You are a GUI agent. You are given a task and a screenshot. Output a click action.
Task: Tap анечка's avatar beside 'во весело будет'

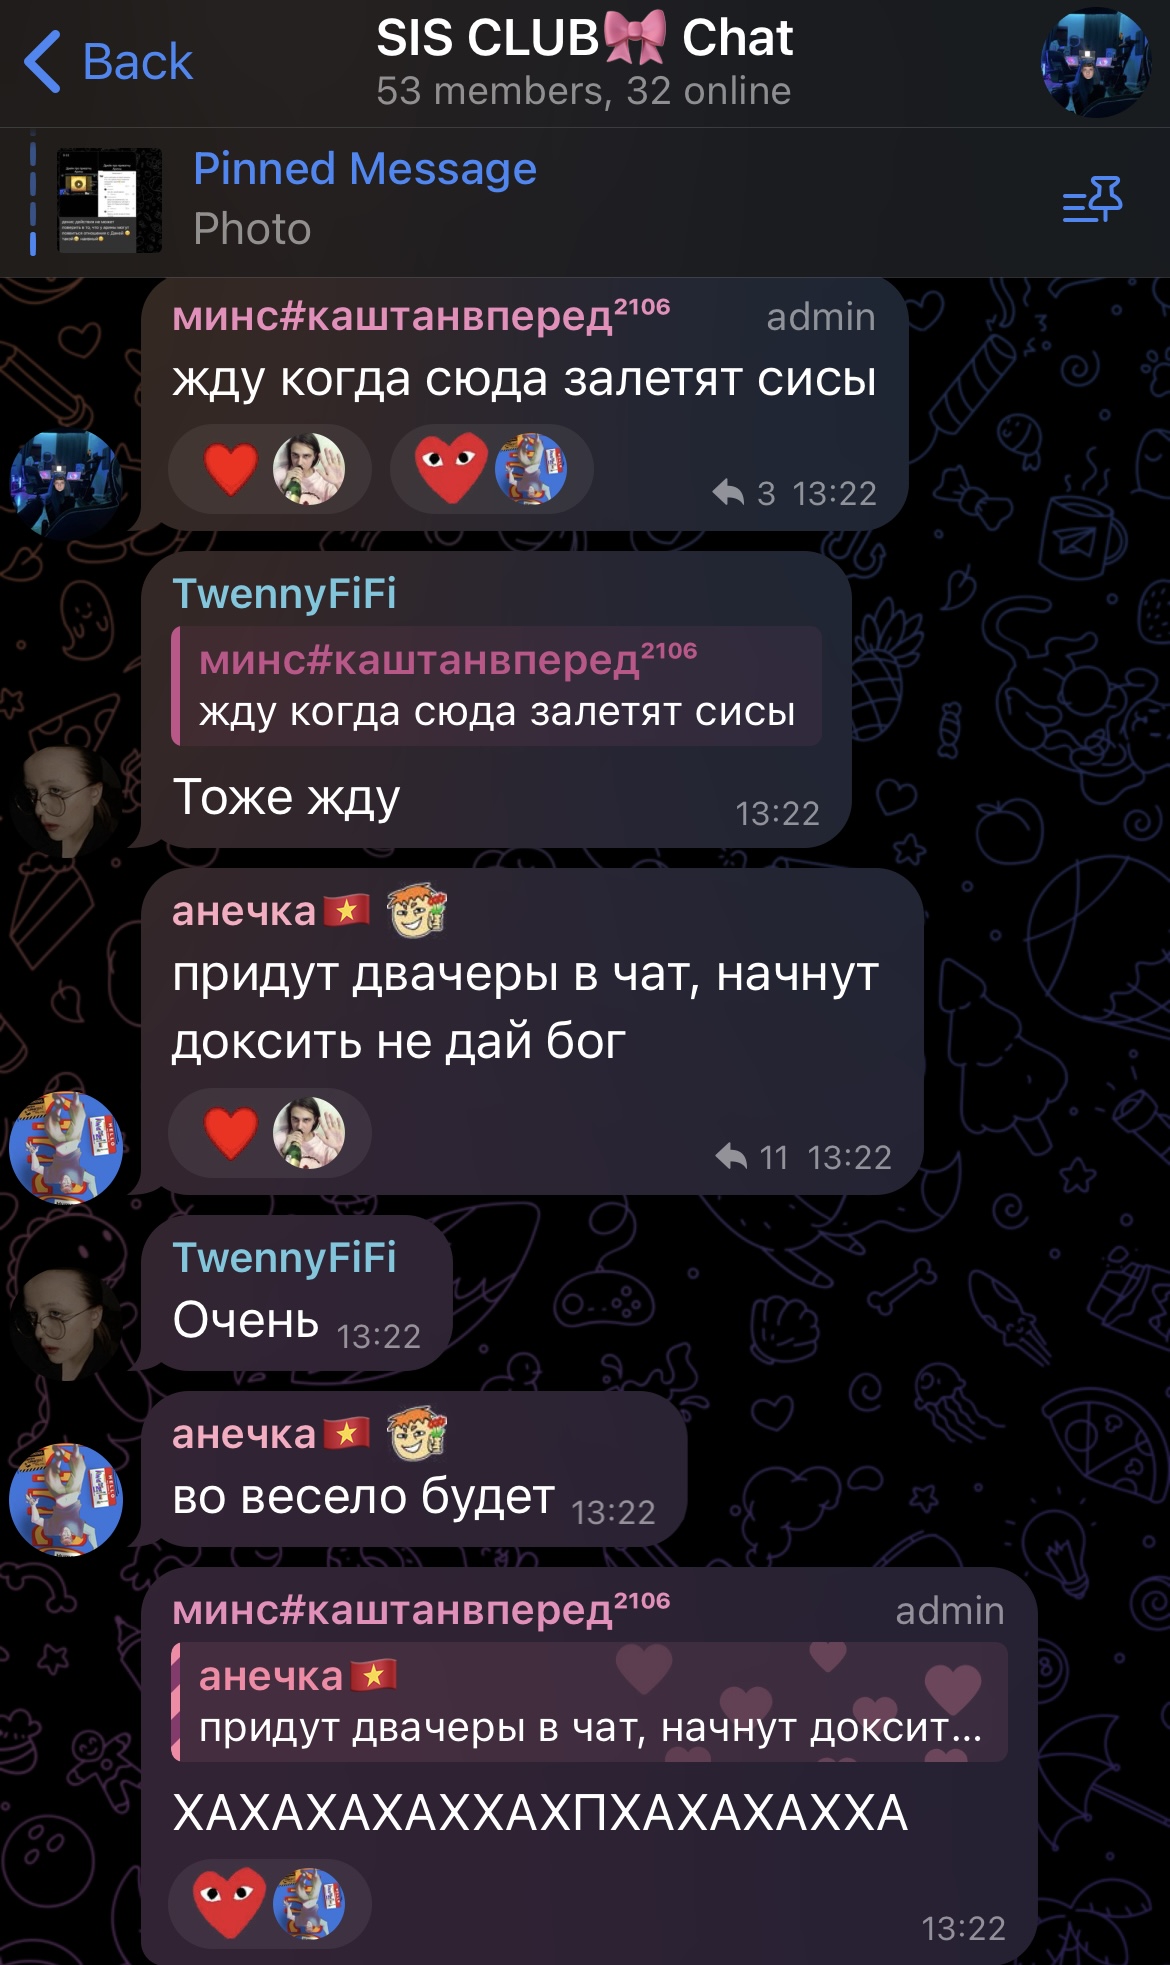66,1499
